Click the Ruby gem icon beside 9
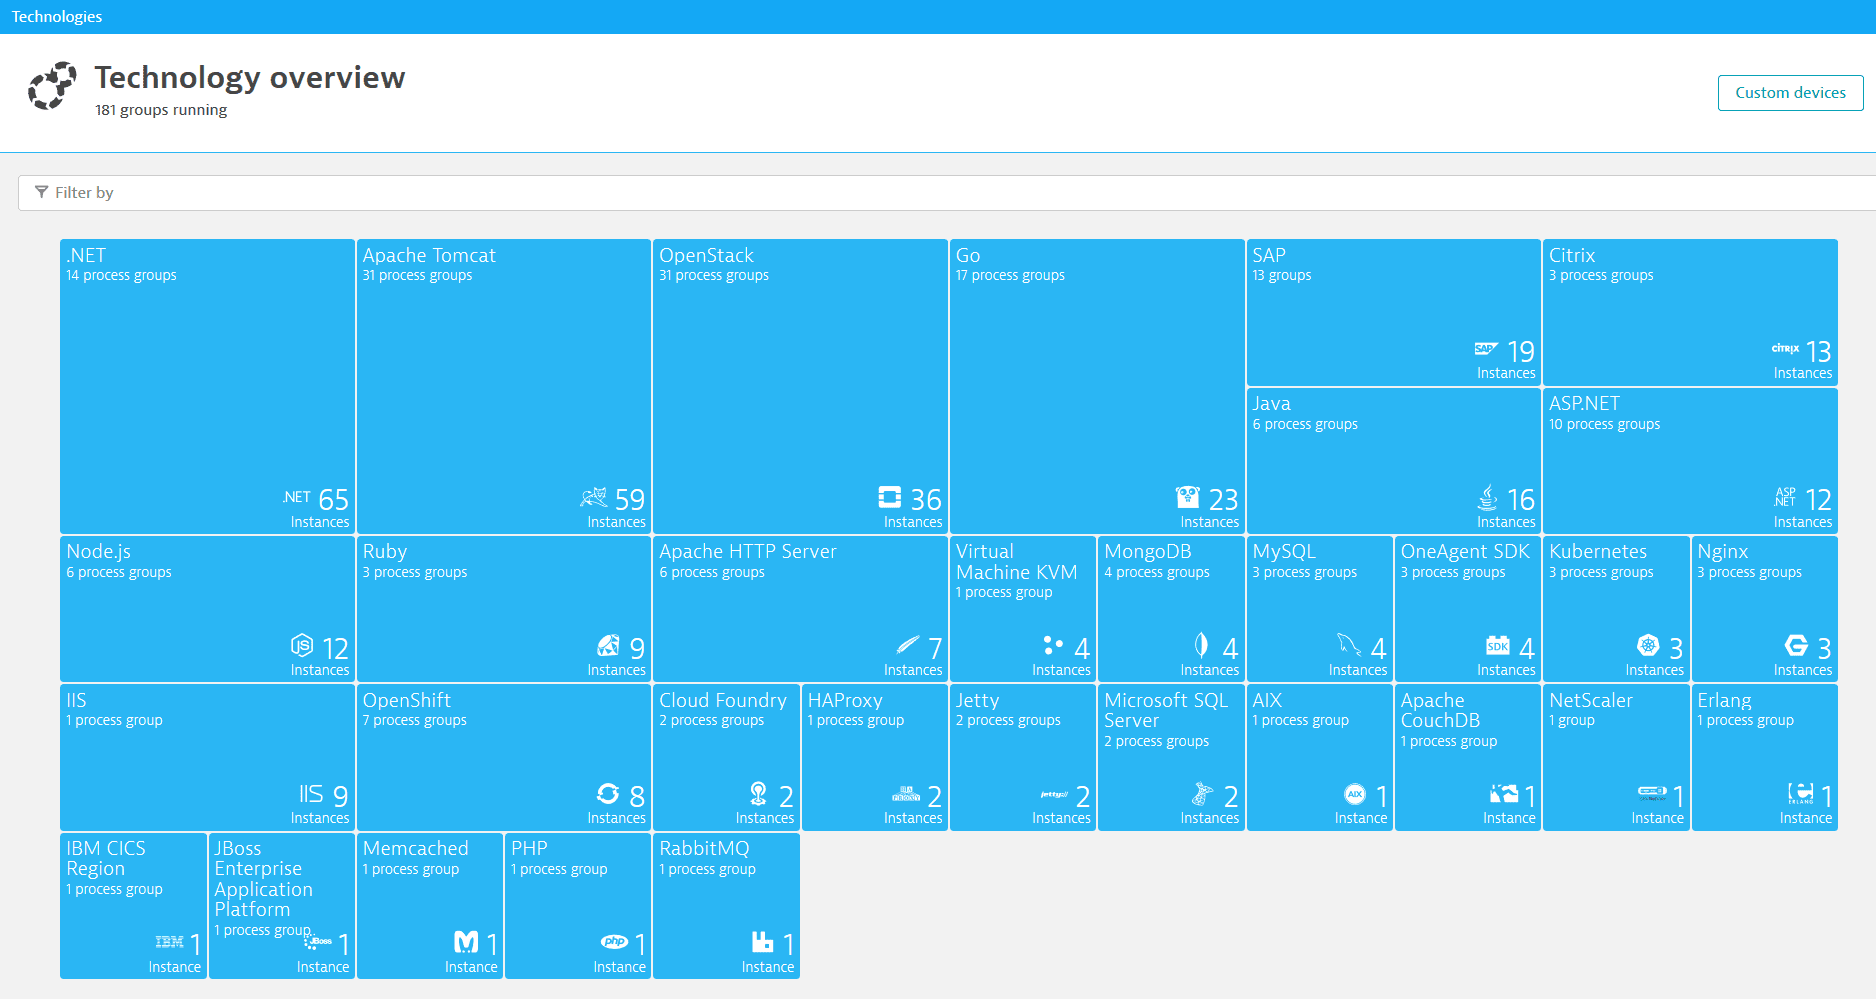This screenshot has height=999, width=1876. pyautogui.click(x=608, y=646)
